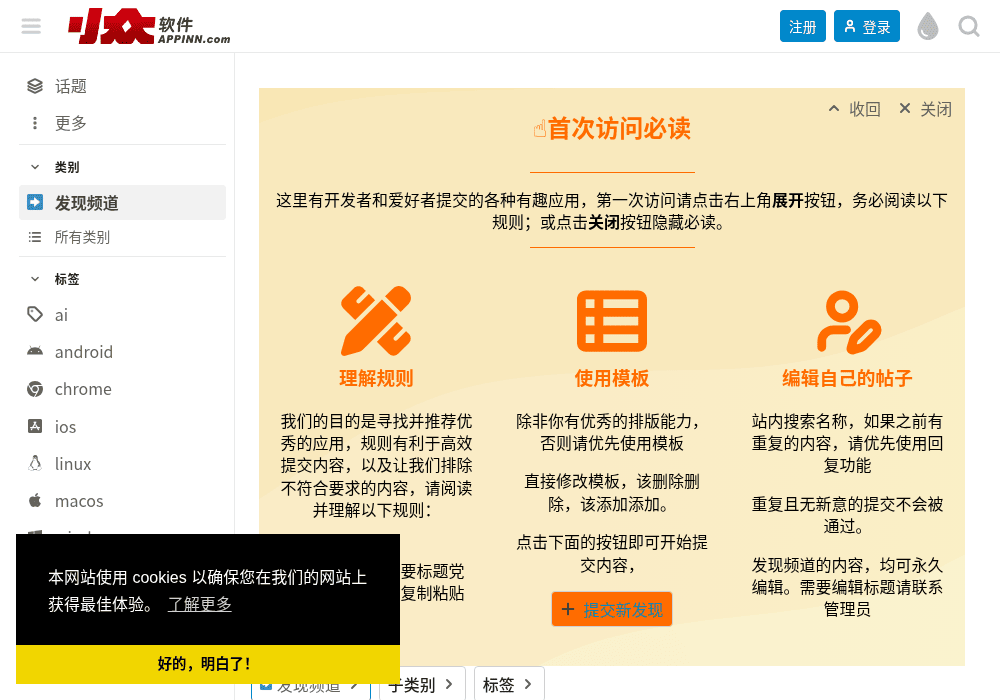Viewport: 1000px width, 700px height.
Task: Open the 子类别 subcategory dropdown
Action: pyautogui.click(x=422, y=685)
